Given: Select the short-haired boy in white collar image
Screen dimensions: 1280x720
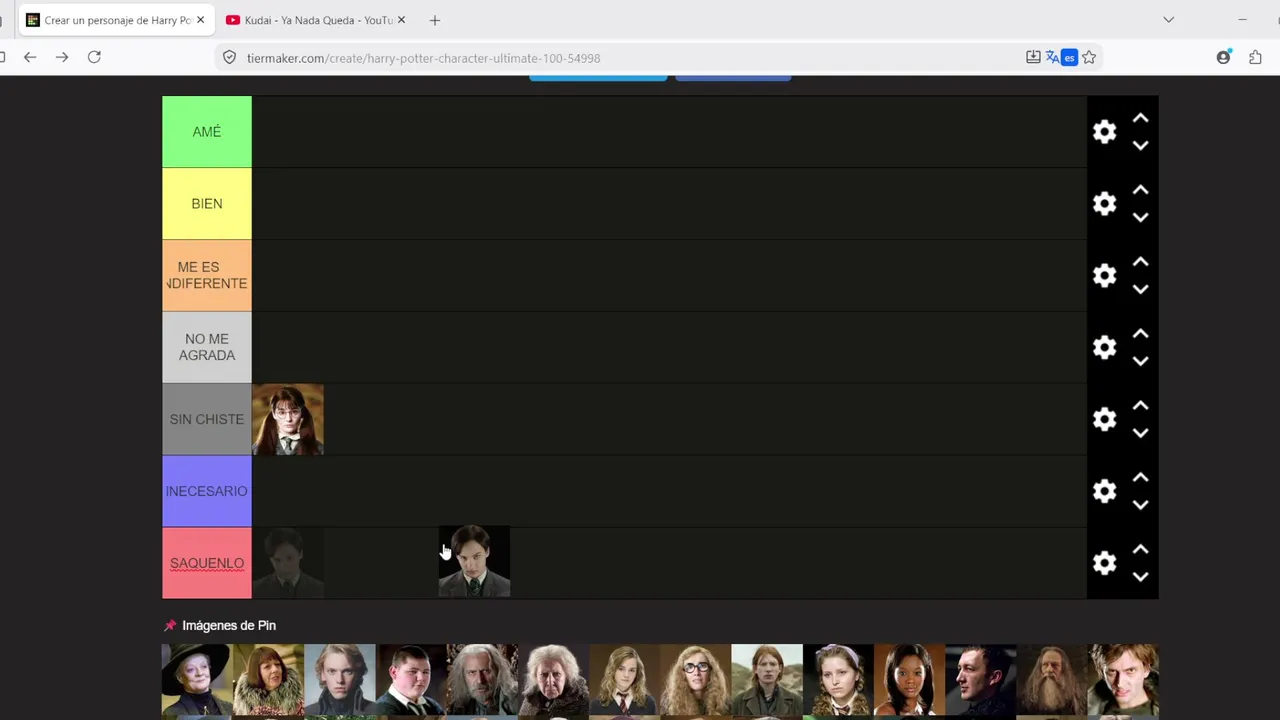Looking at the screenshot, I should tap(410, 681).
